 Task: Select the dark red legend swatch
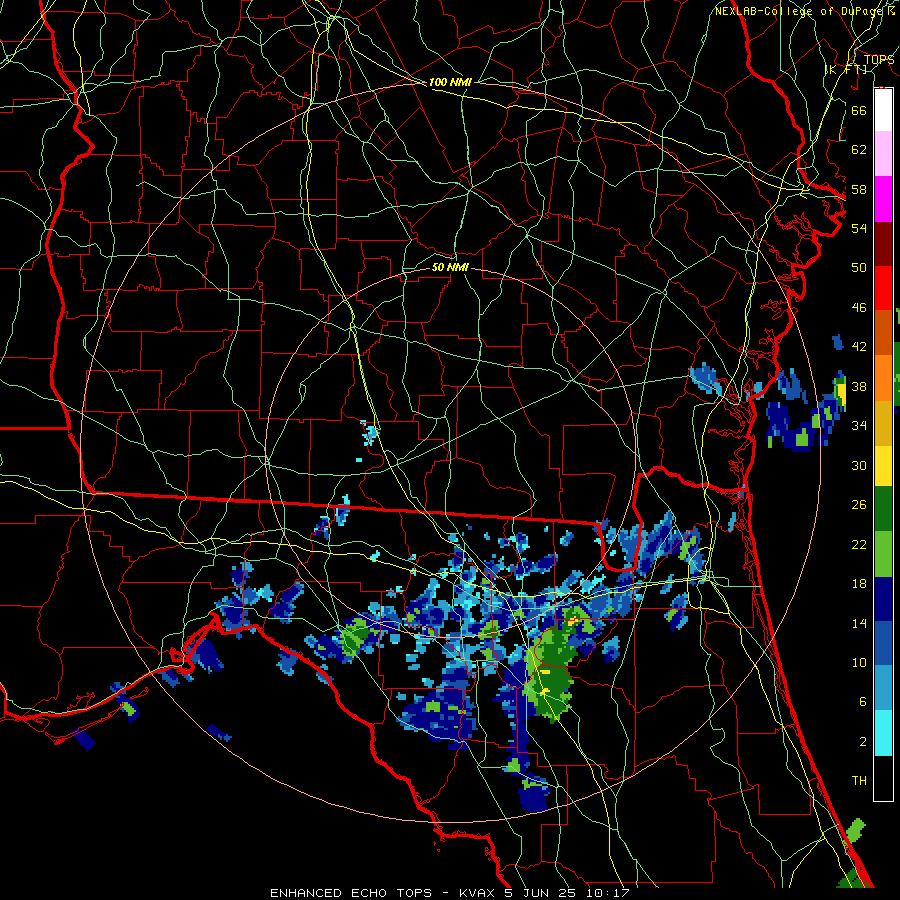pos(883,243)
